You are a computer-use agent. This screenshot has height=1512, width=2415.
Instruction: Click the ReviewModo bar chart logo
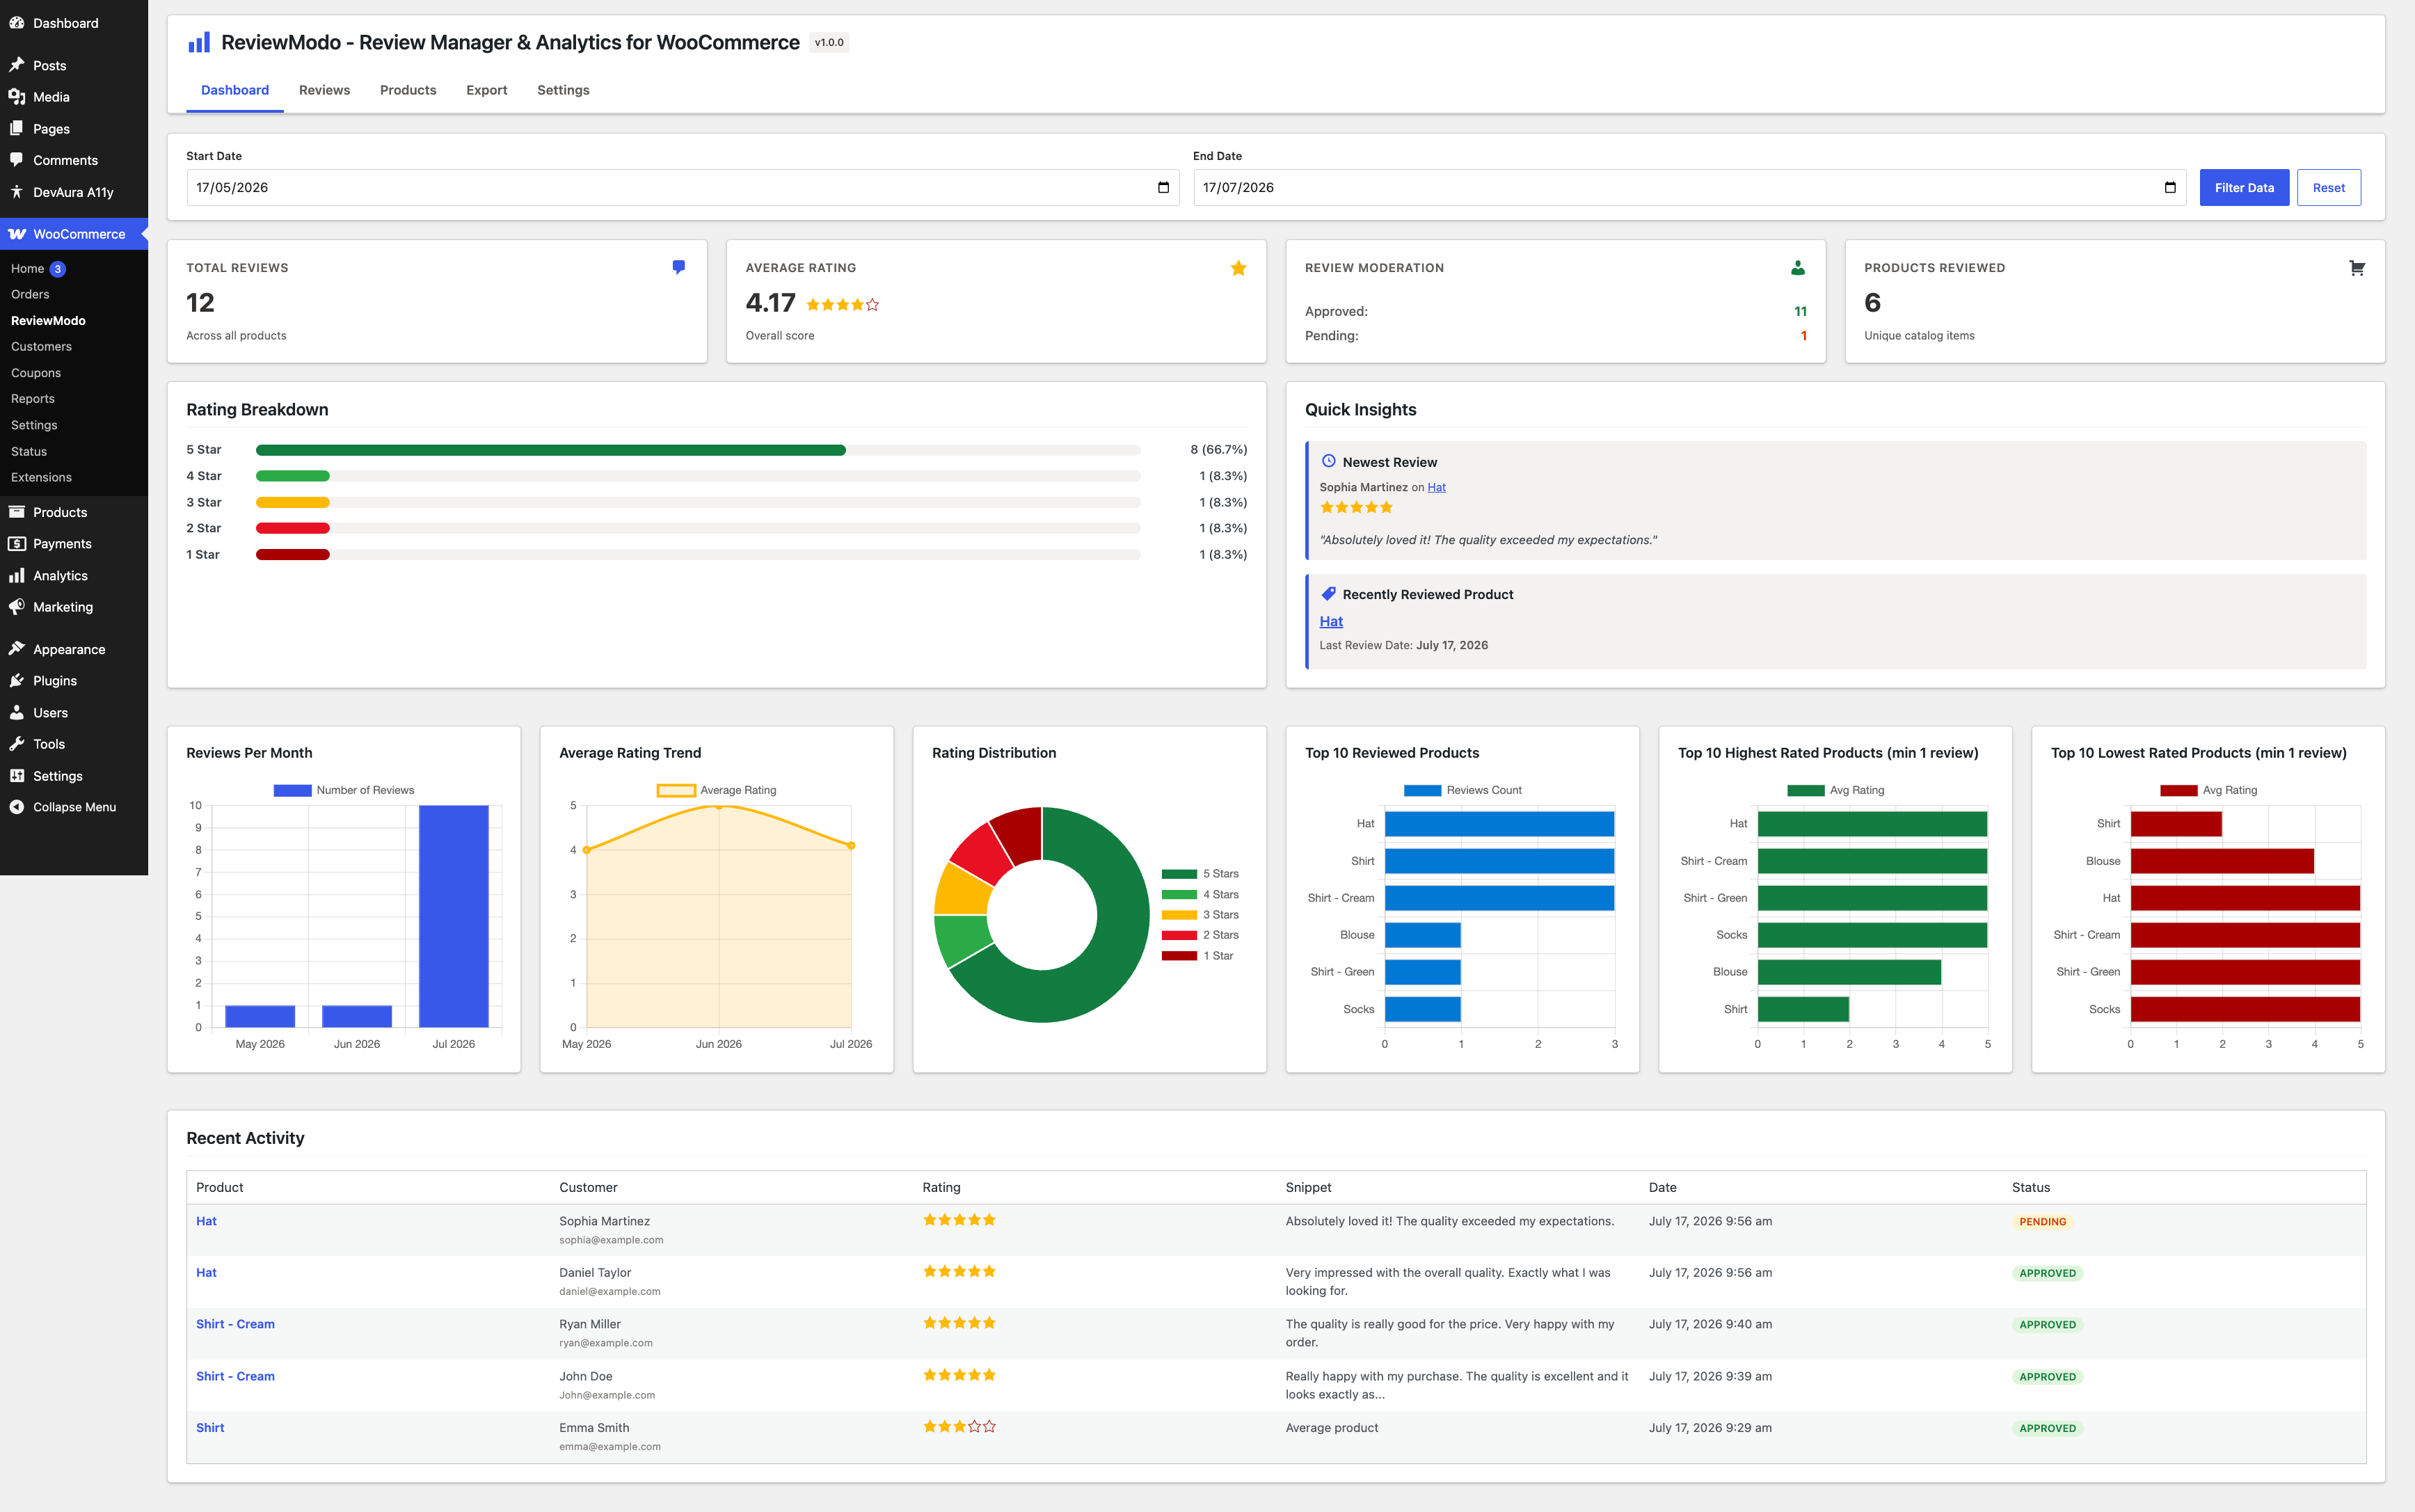coord(199,42)
